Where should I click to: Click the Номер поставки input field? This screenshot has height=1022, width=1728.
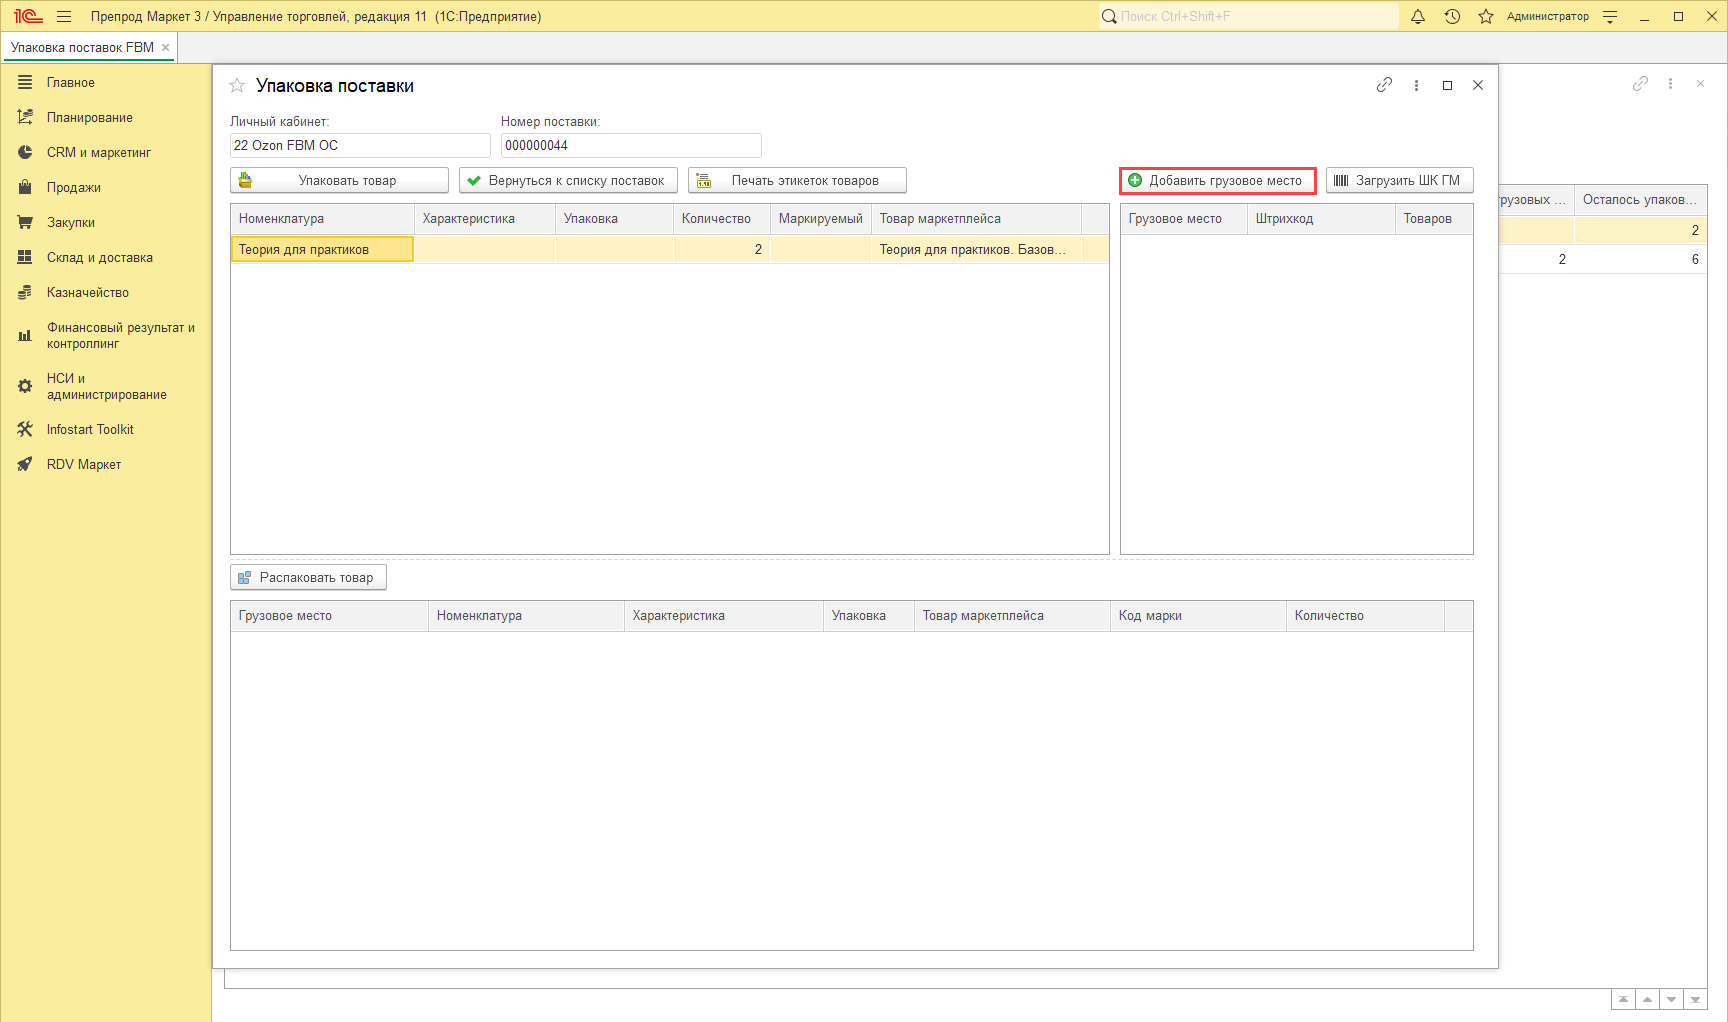[x=630, y=146]
